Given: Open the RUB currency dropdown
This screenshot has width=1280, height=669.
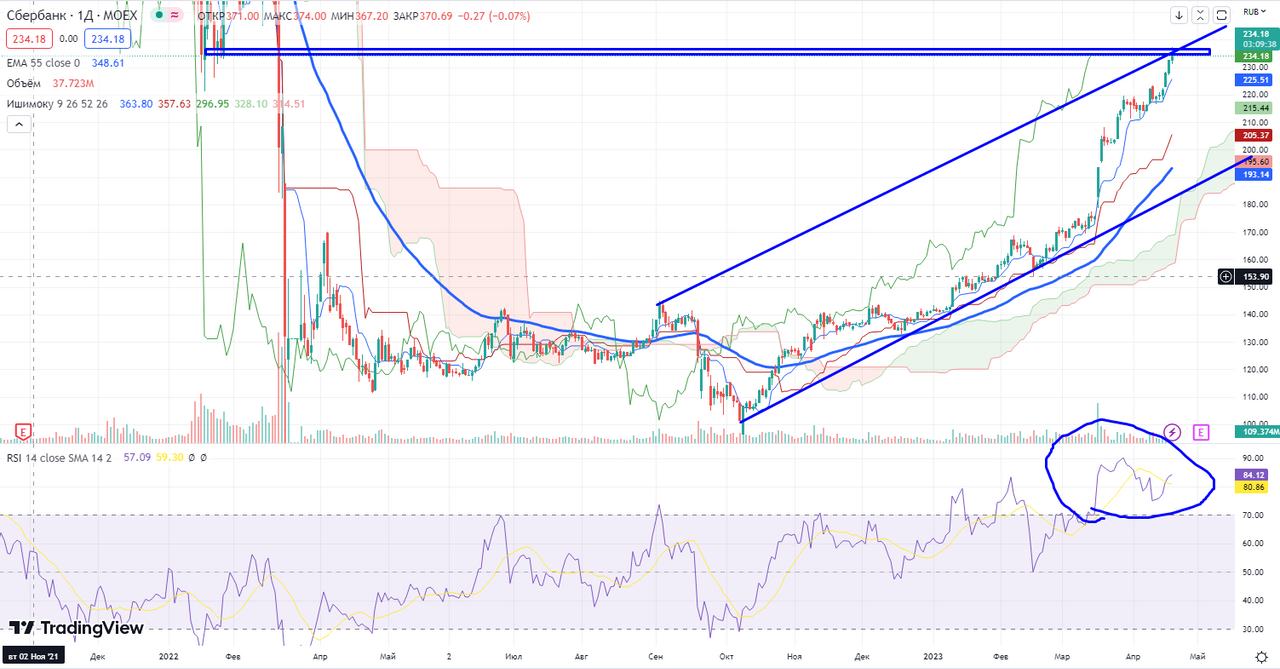Looking at the screenshot, I should pyautogui.click(x=1253, y=12).
